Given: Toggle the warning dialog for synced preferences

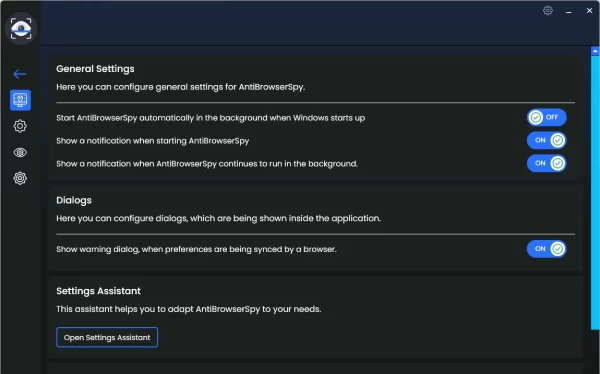Looking at the screenshot, I should click(546, 249).
